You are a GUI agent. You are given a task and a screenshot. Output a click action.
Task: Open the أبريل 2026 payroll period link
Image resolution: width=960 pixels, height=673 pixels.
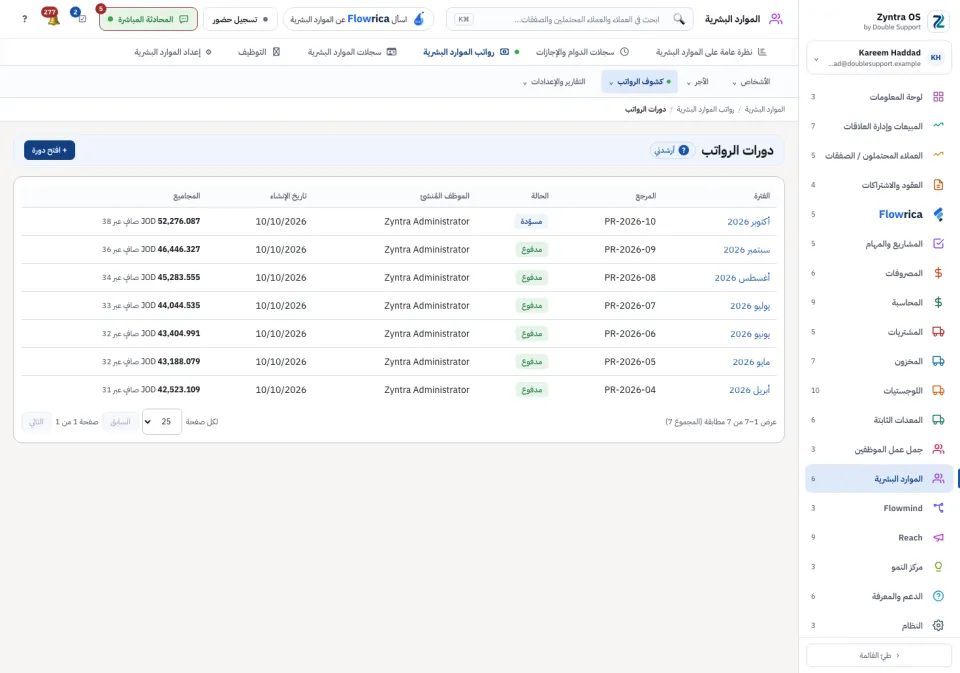(749, 390)
